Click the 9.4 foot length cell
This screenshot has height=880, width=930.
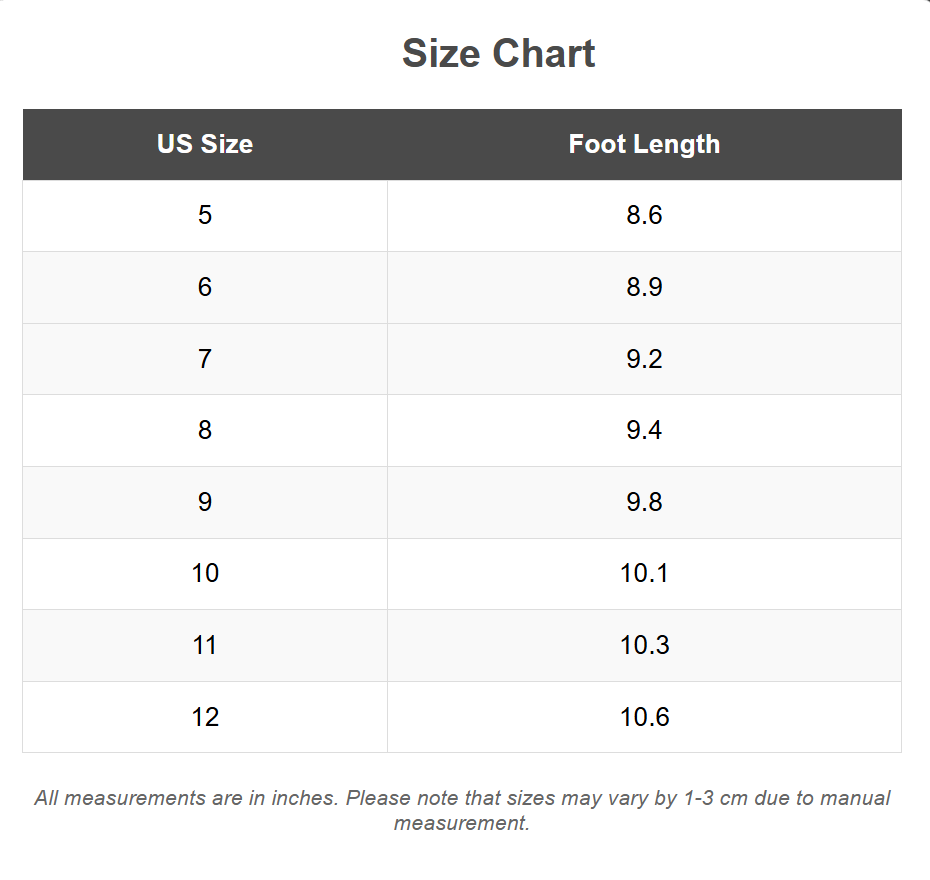[x=644, y=430]
